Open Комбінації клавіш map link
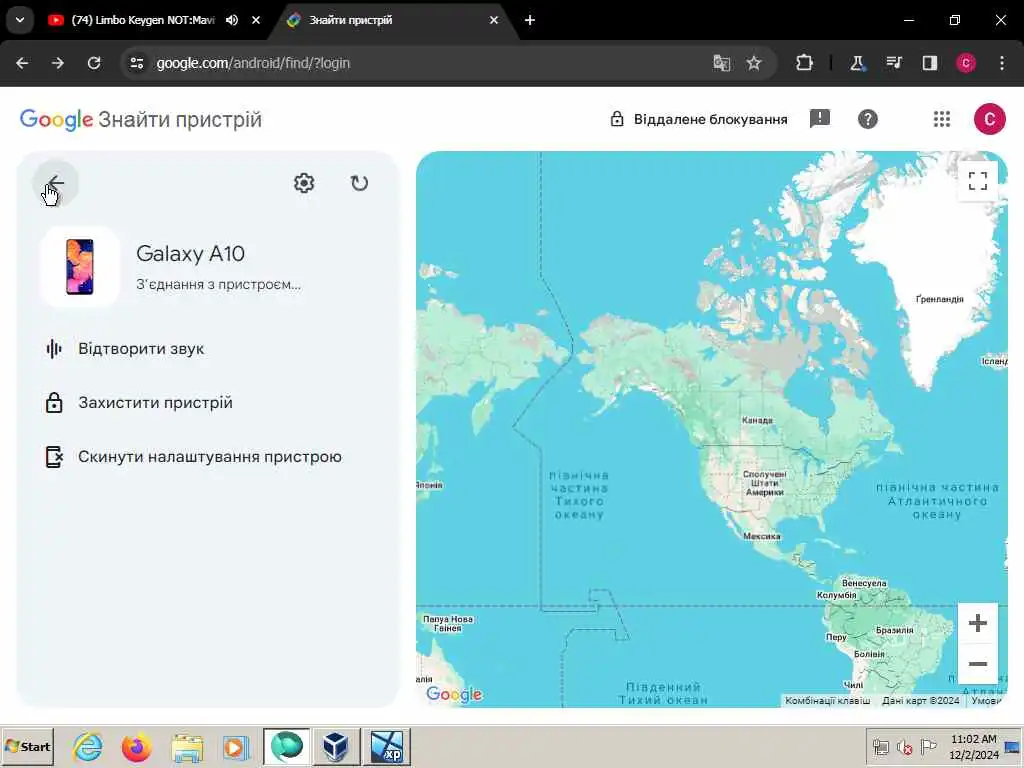 pos(827,701)
